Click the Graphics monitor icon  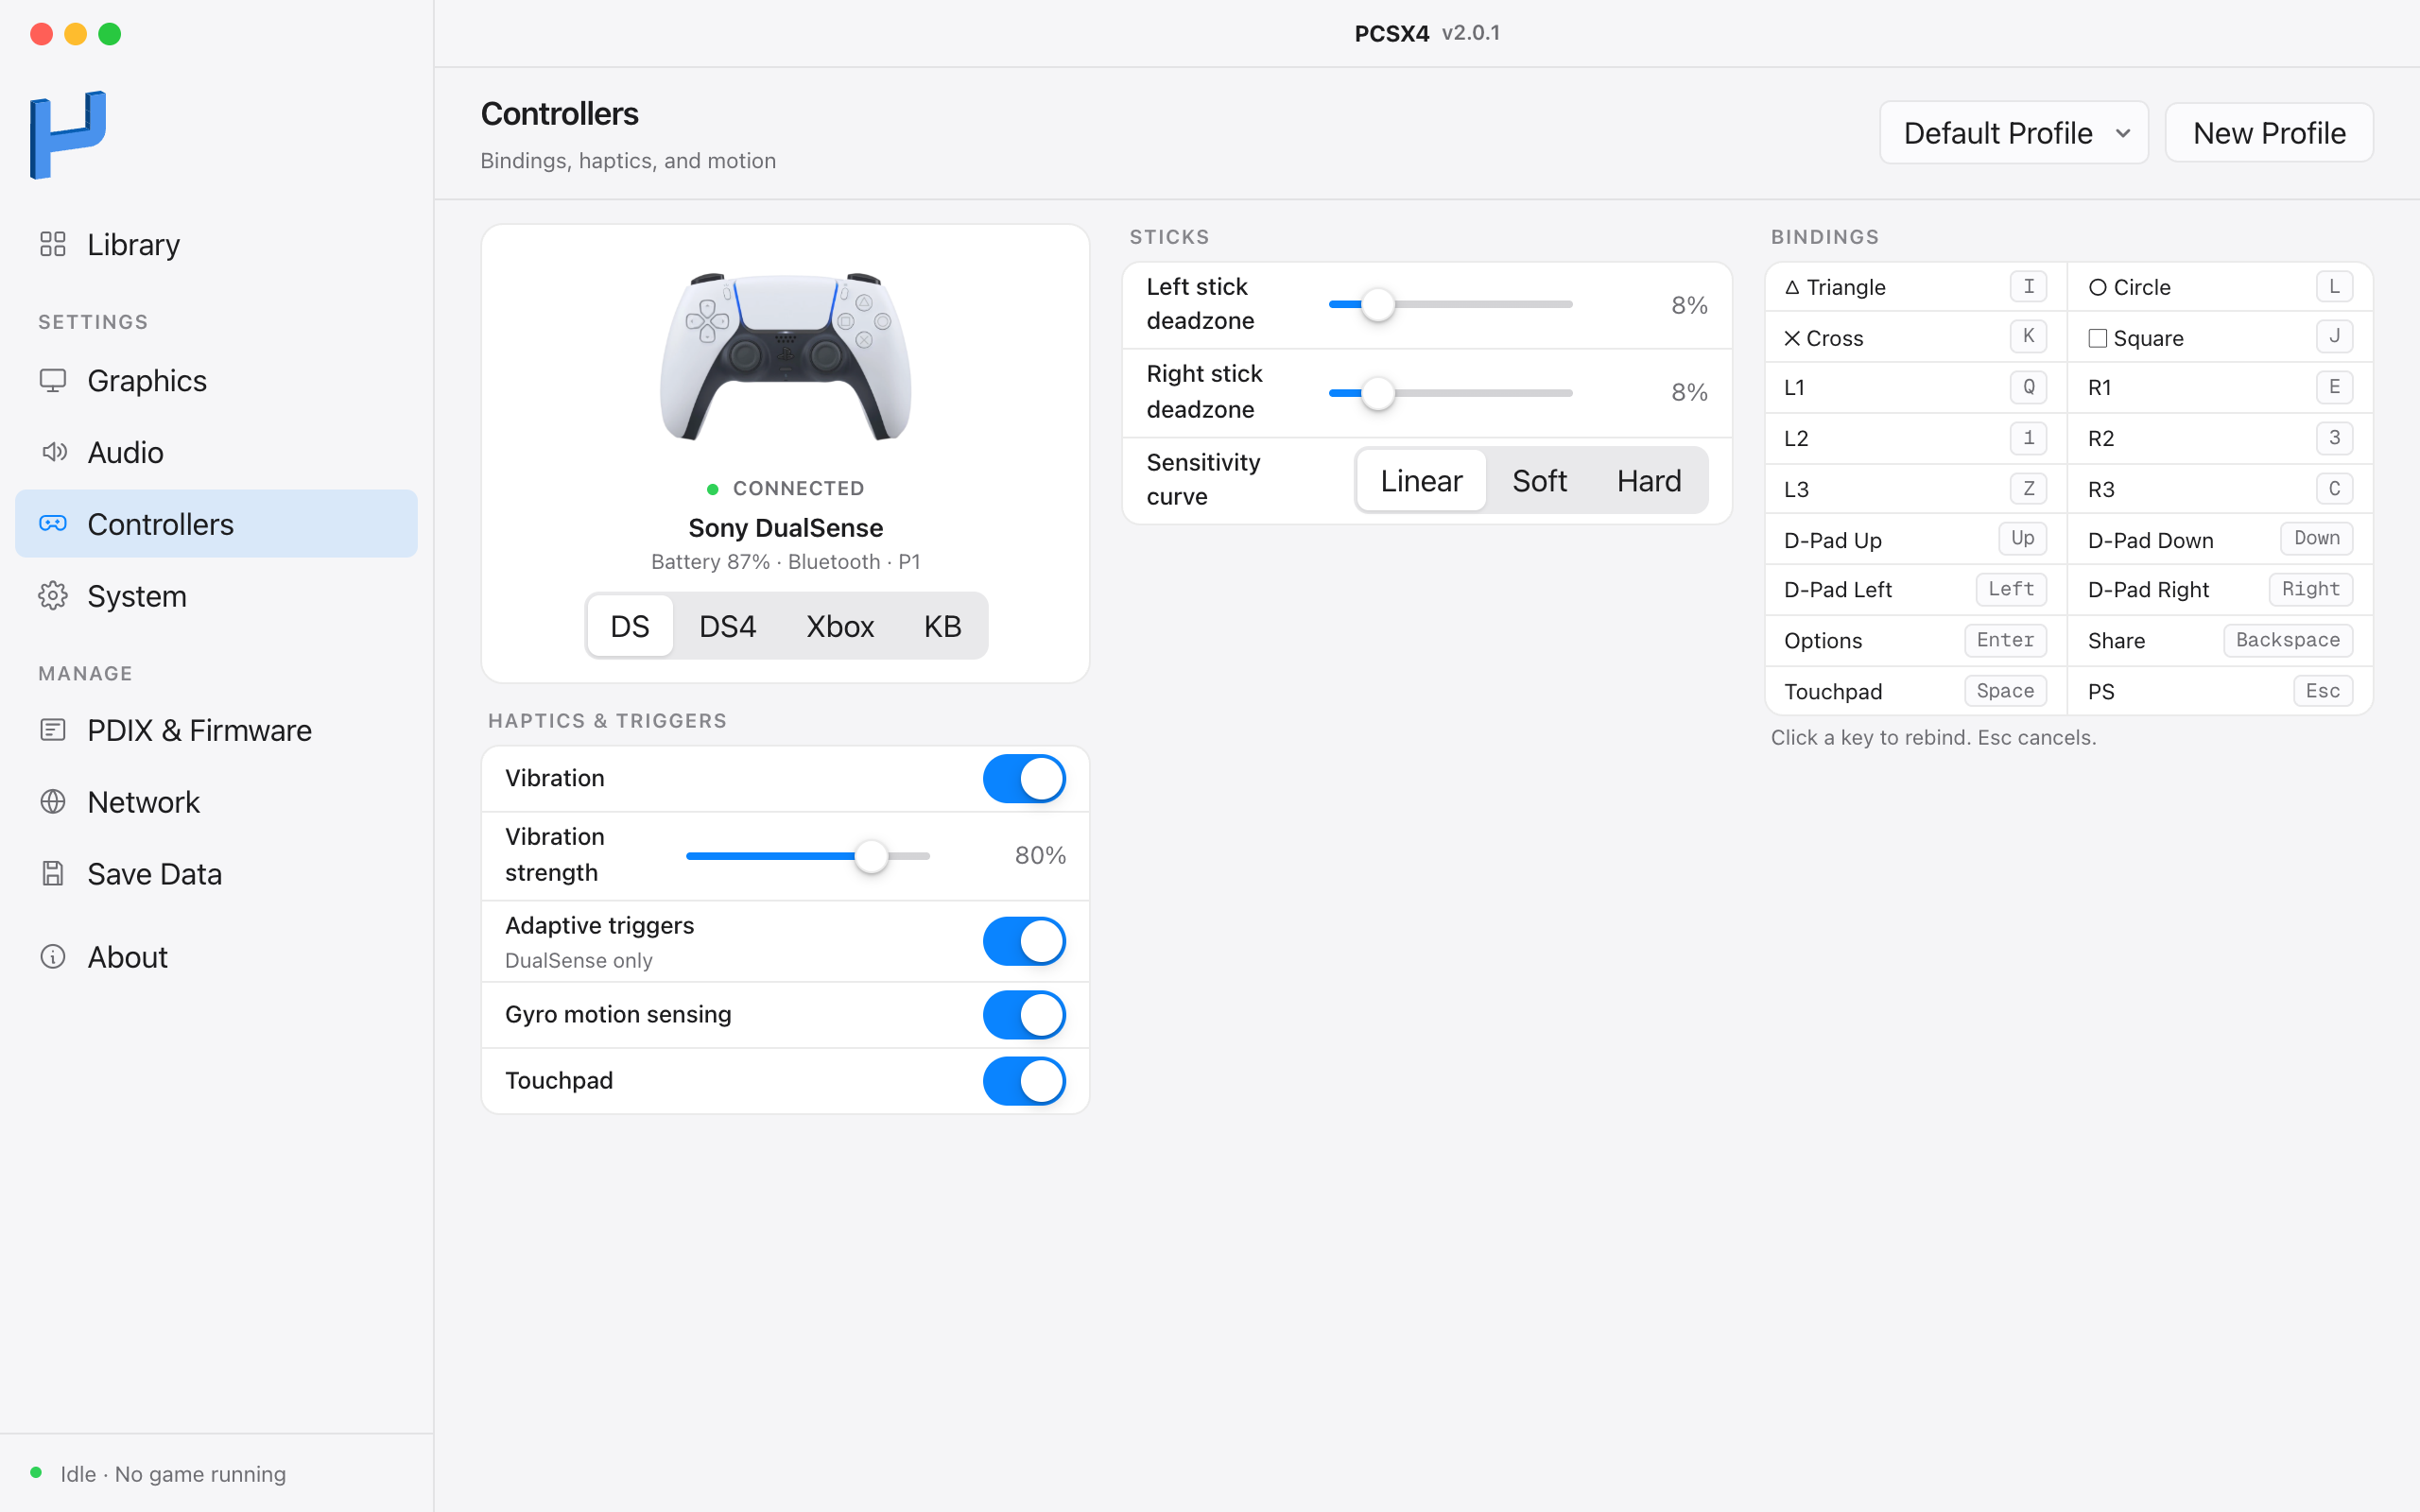[53, 380]
